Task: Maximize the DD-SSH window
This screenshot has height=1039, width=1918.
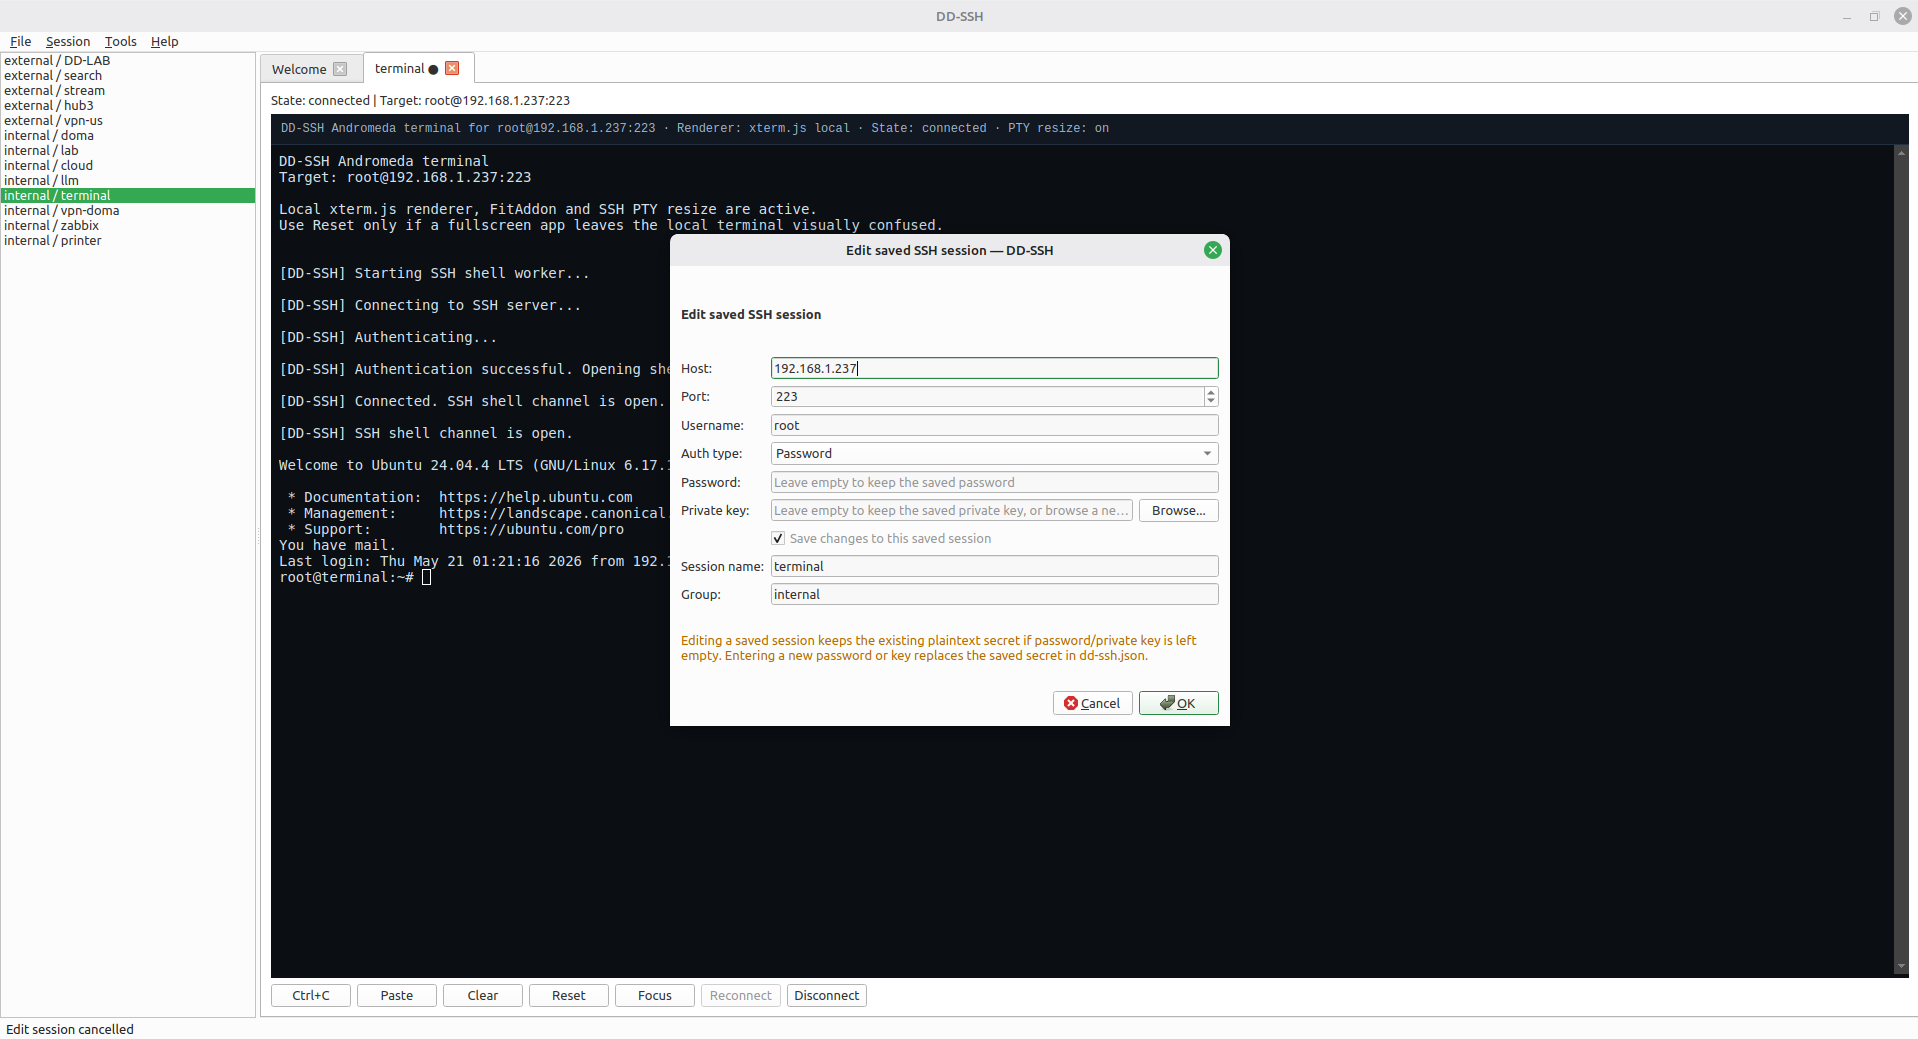Action: 1874,16
